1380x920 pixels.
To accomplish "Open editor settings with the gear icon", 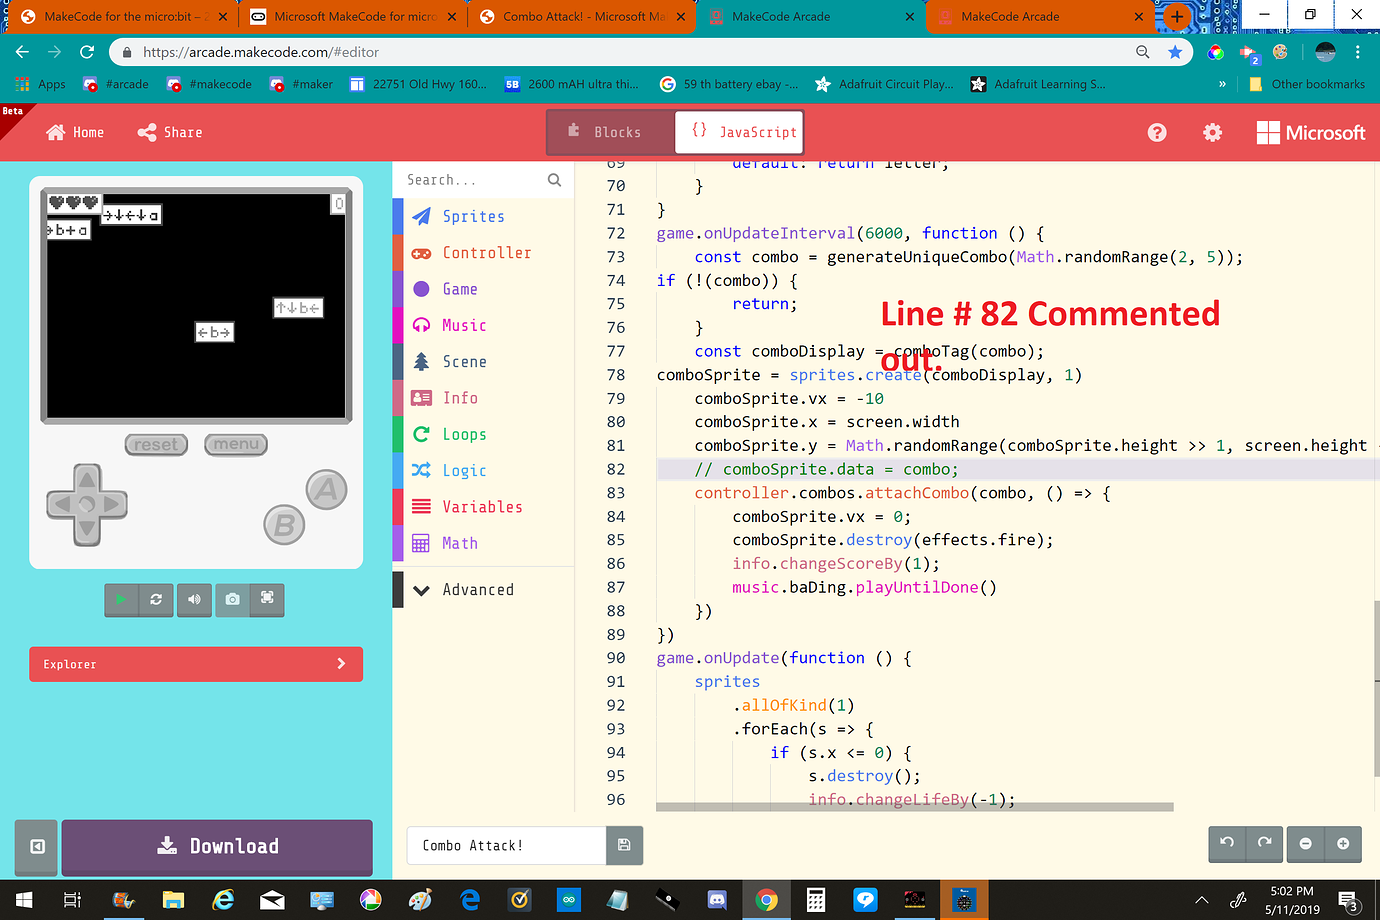I will (x=1211, y=132).
